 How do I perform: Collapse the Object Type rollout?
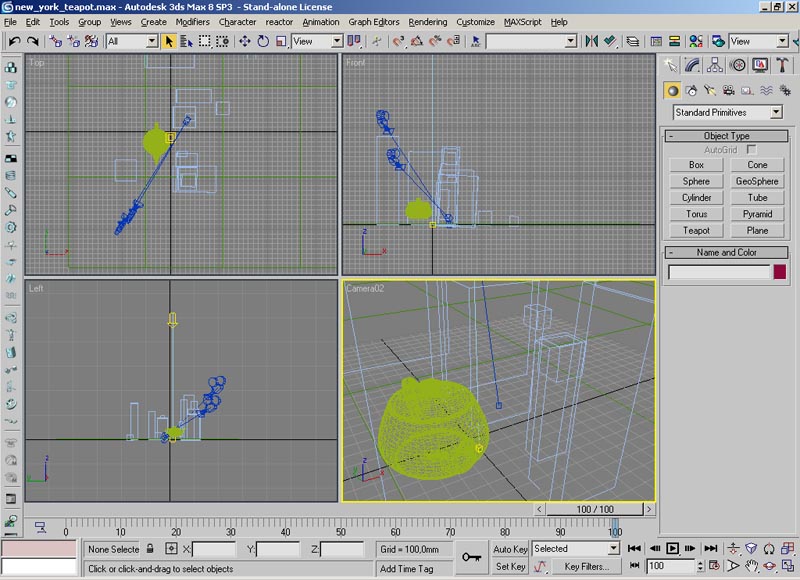(726, 136)
